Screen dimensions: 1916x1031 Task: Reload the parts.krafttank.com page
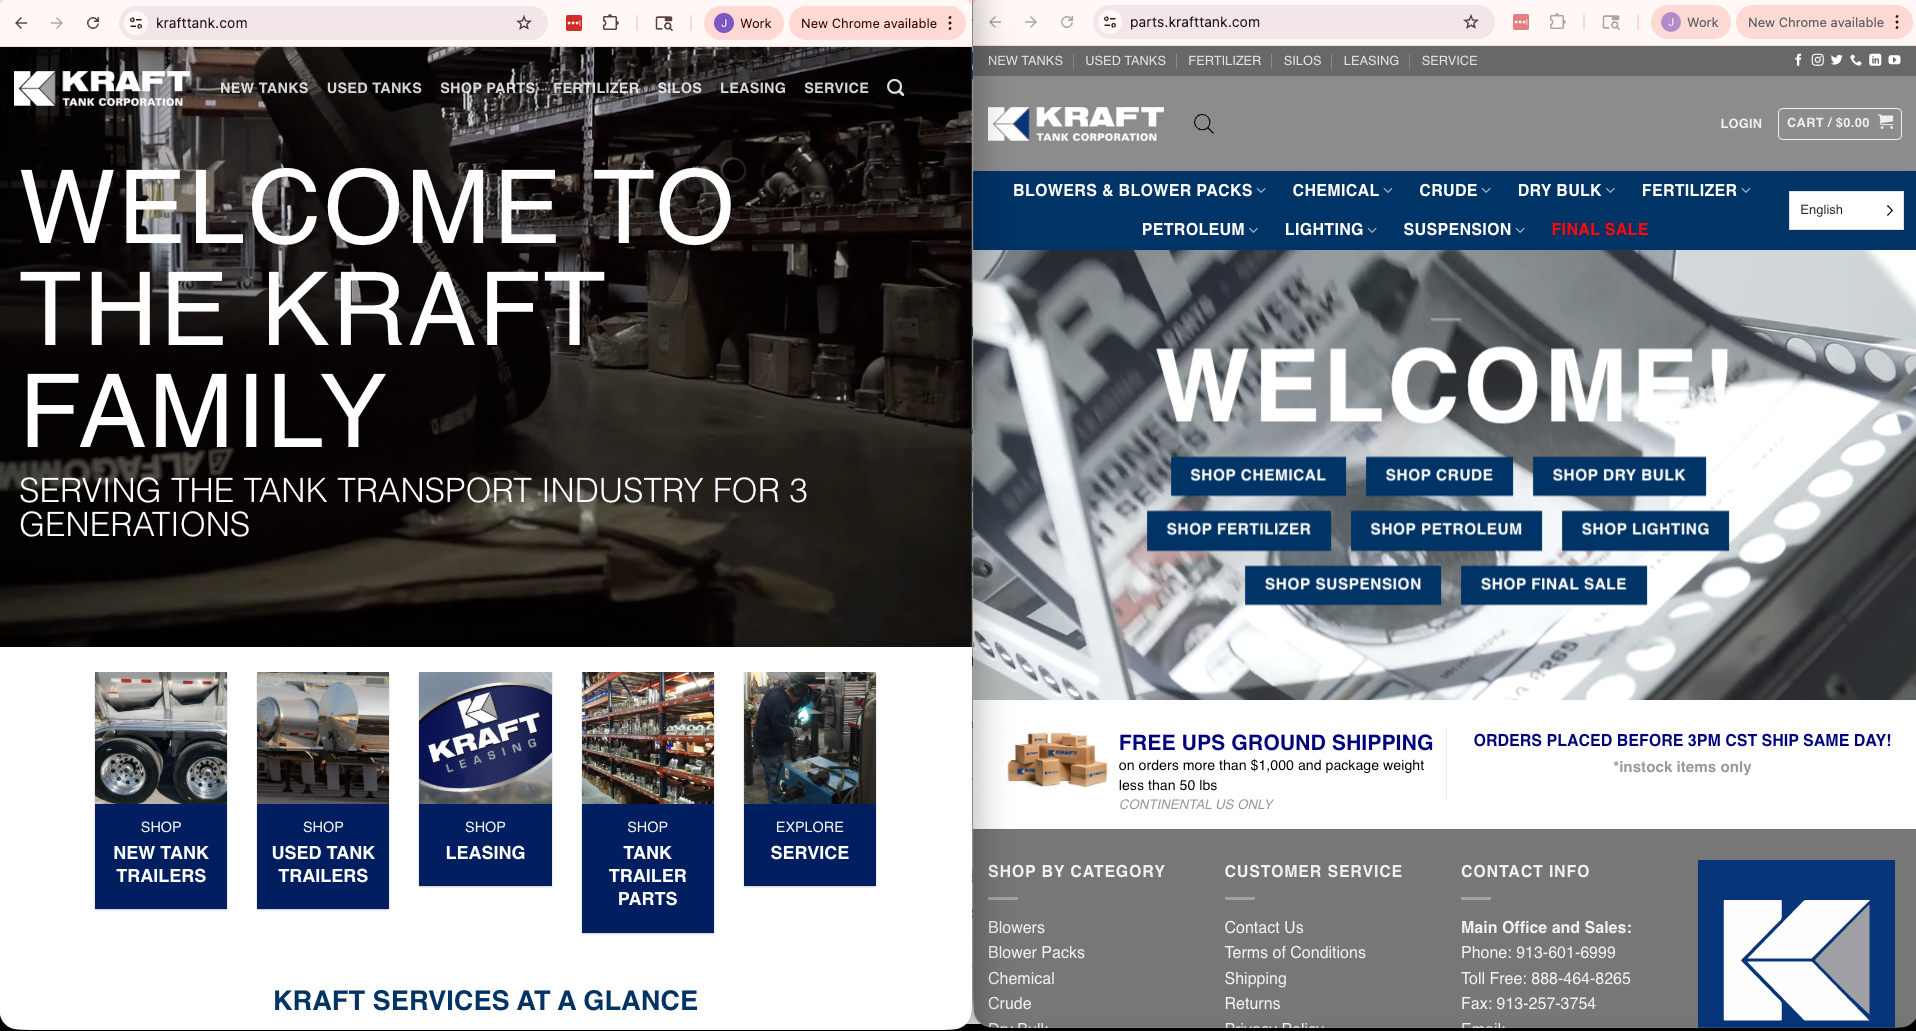coord(1067,22)
